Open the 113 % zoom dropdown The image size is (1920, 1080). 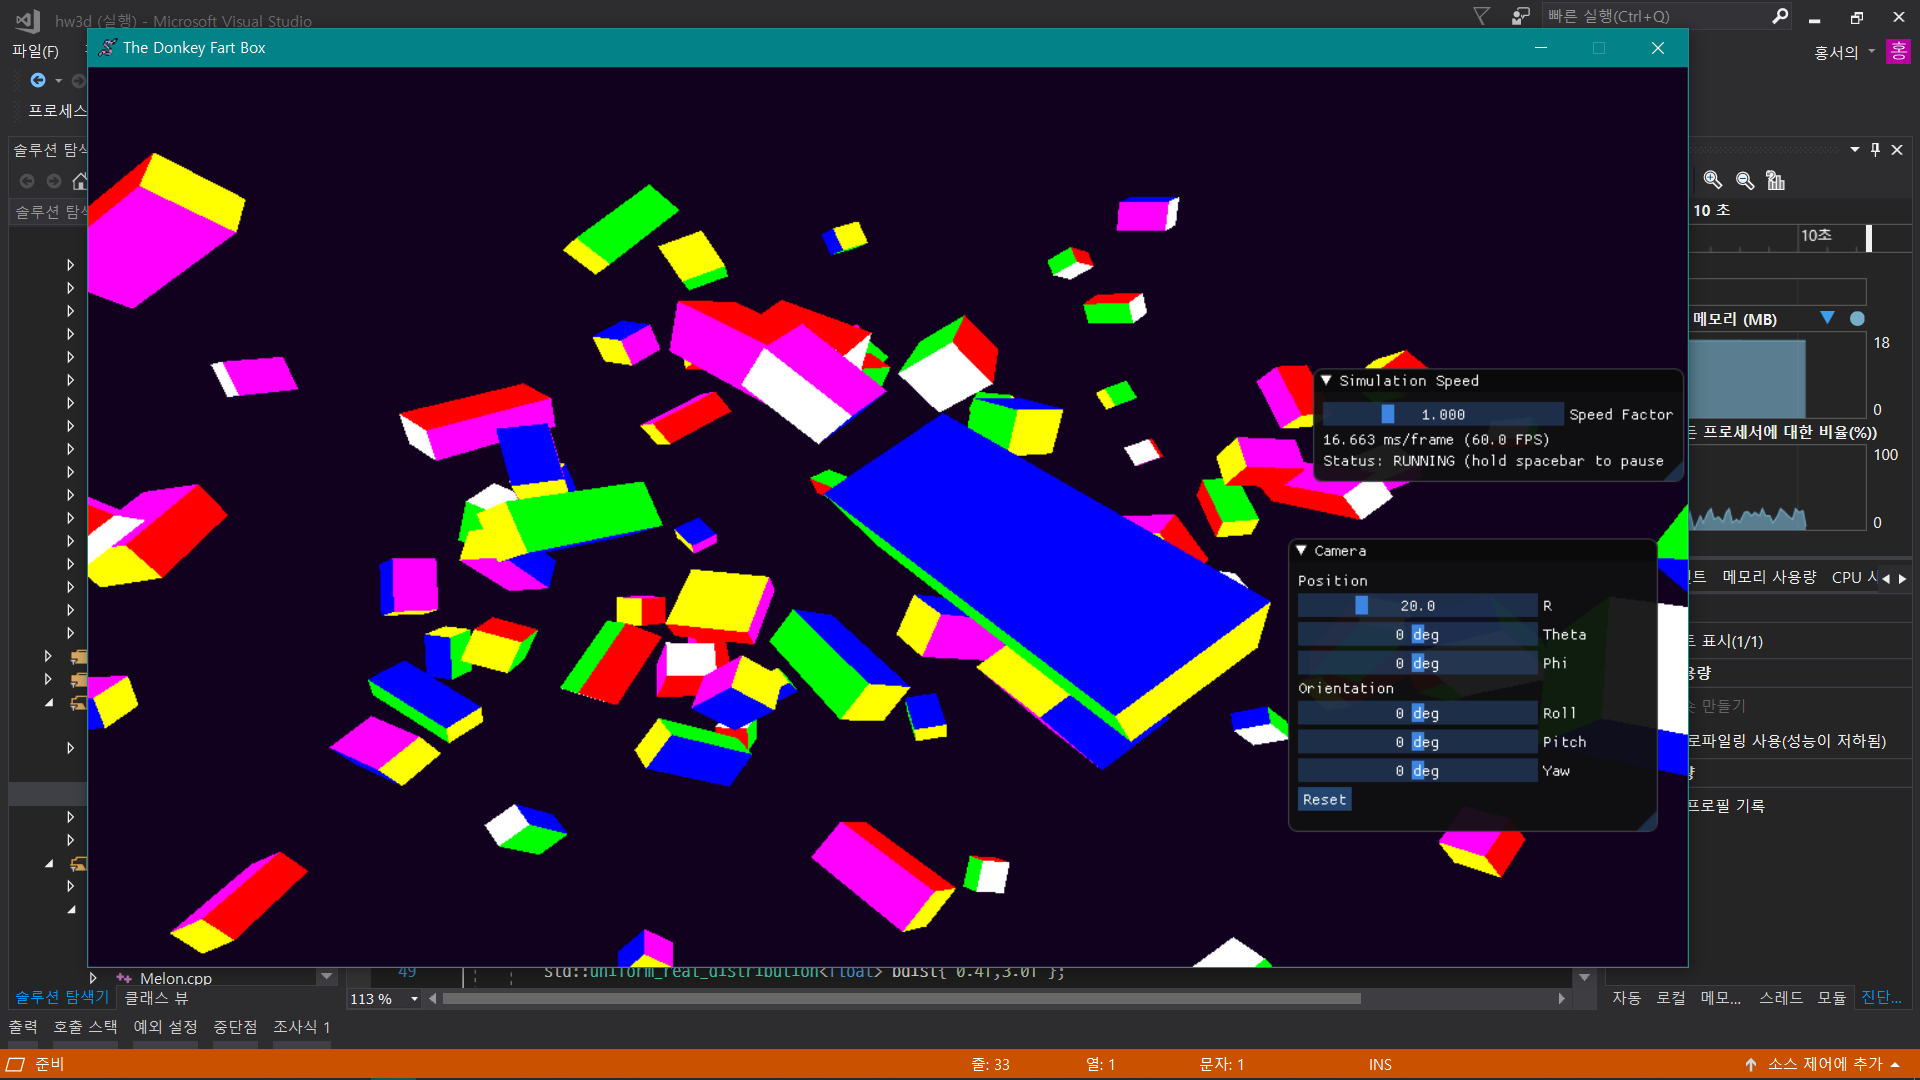(x=414, y=999)
